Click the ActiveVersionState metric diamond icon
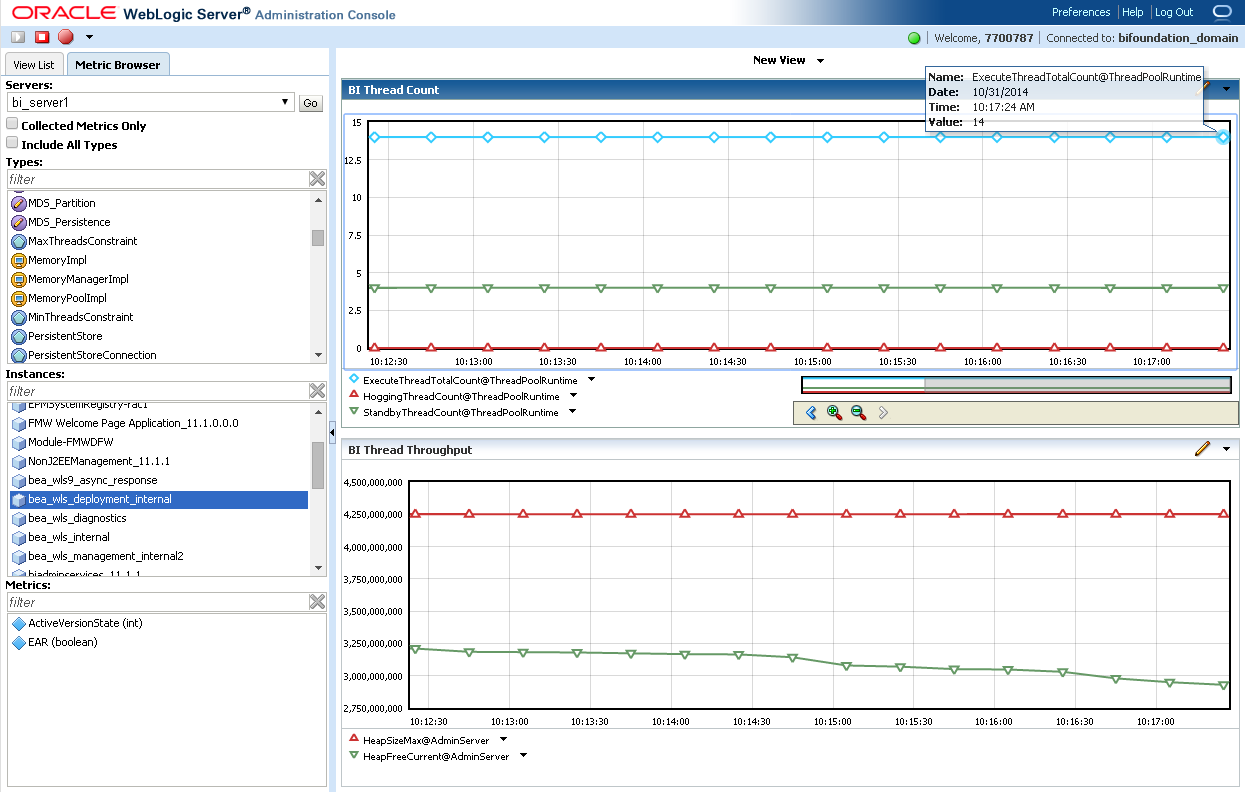The width and height of the screenshot is (1245, 792). tap(18, 623)
